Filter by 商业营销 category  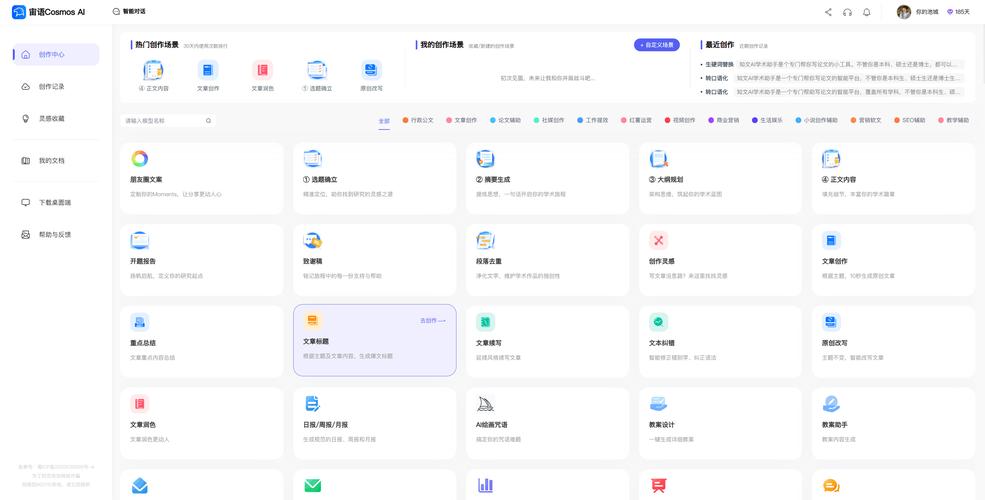pyautogui.click(x=724, y=120)
